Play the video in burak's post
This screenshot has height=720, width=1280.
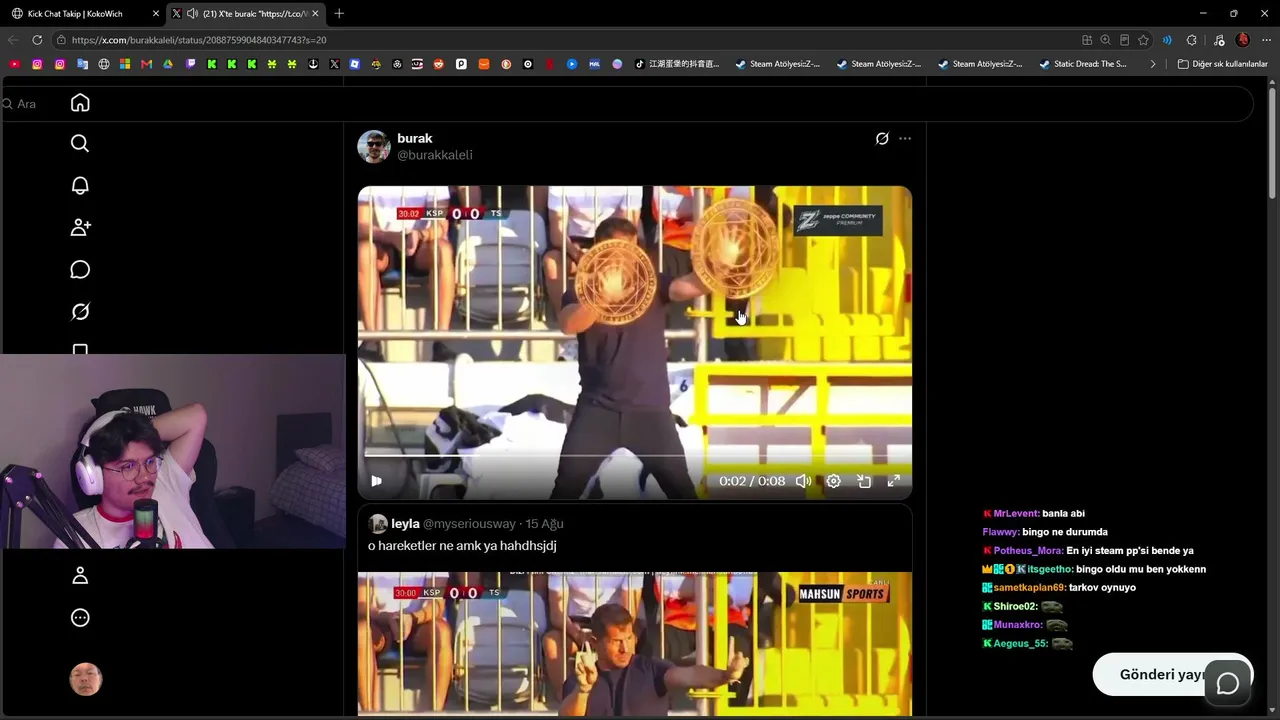376,481
